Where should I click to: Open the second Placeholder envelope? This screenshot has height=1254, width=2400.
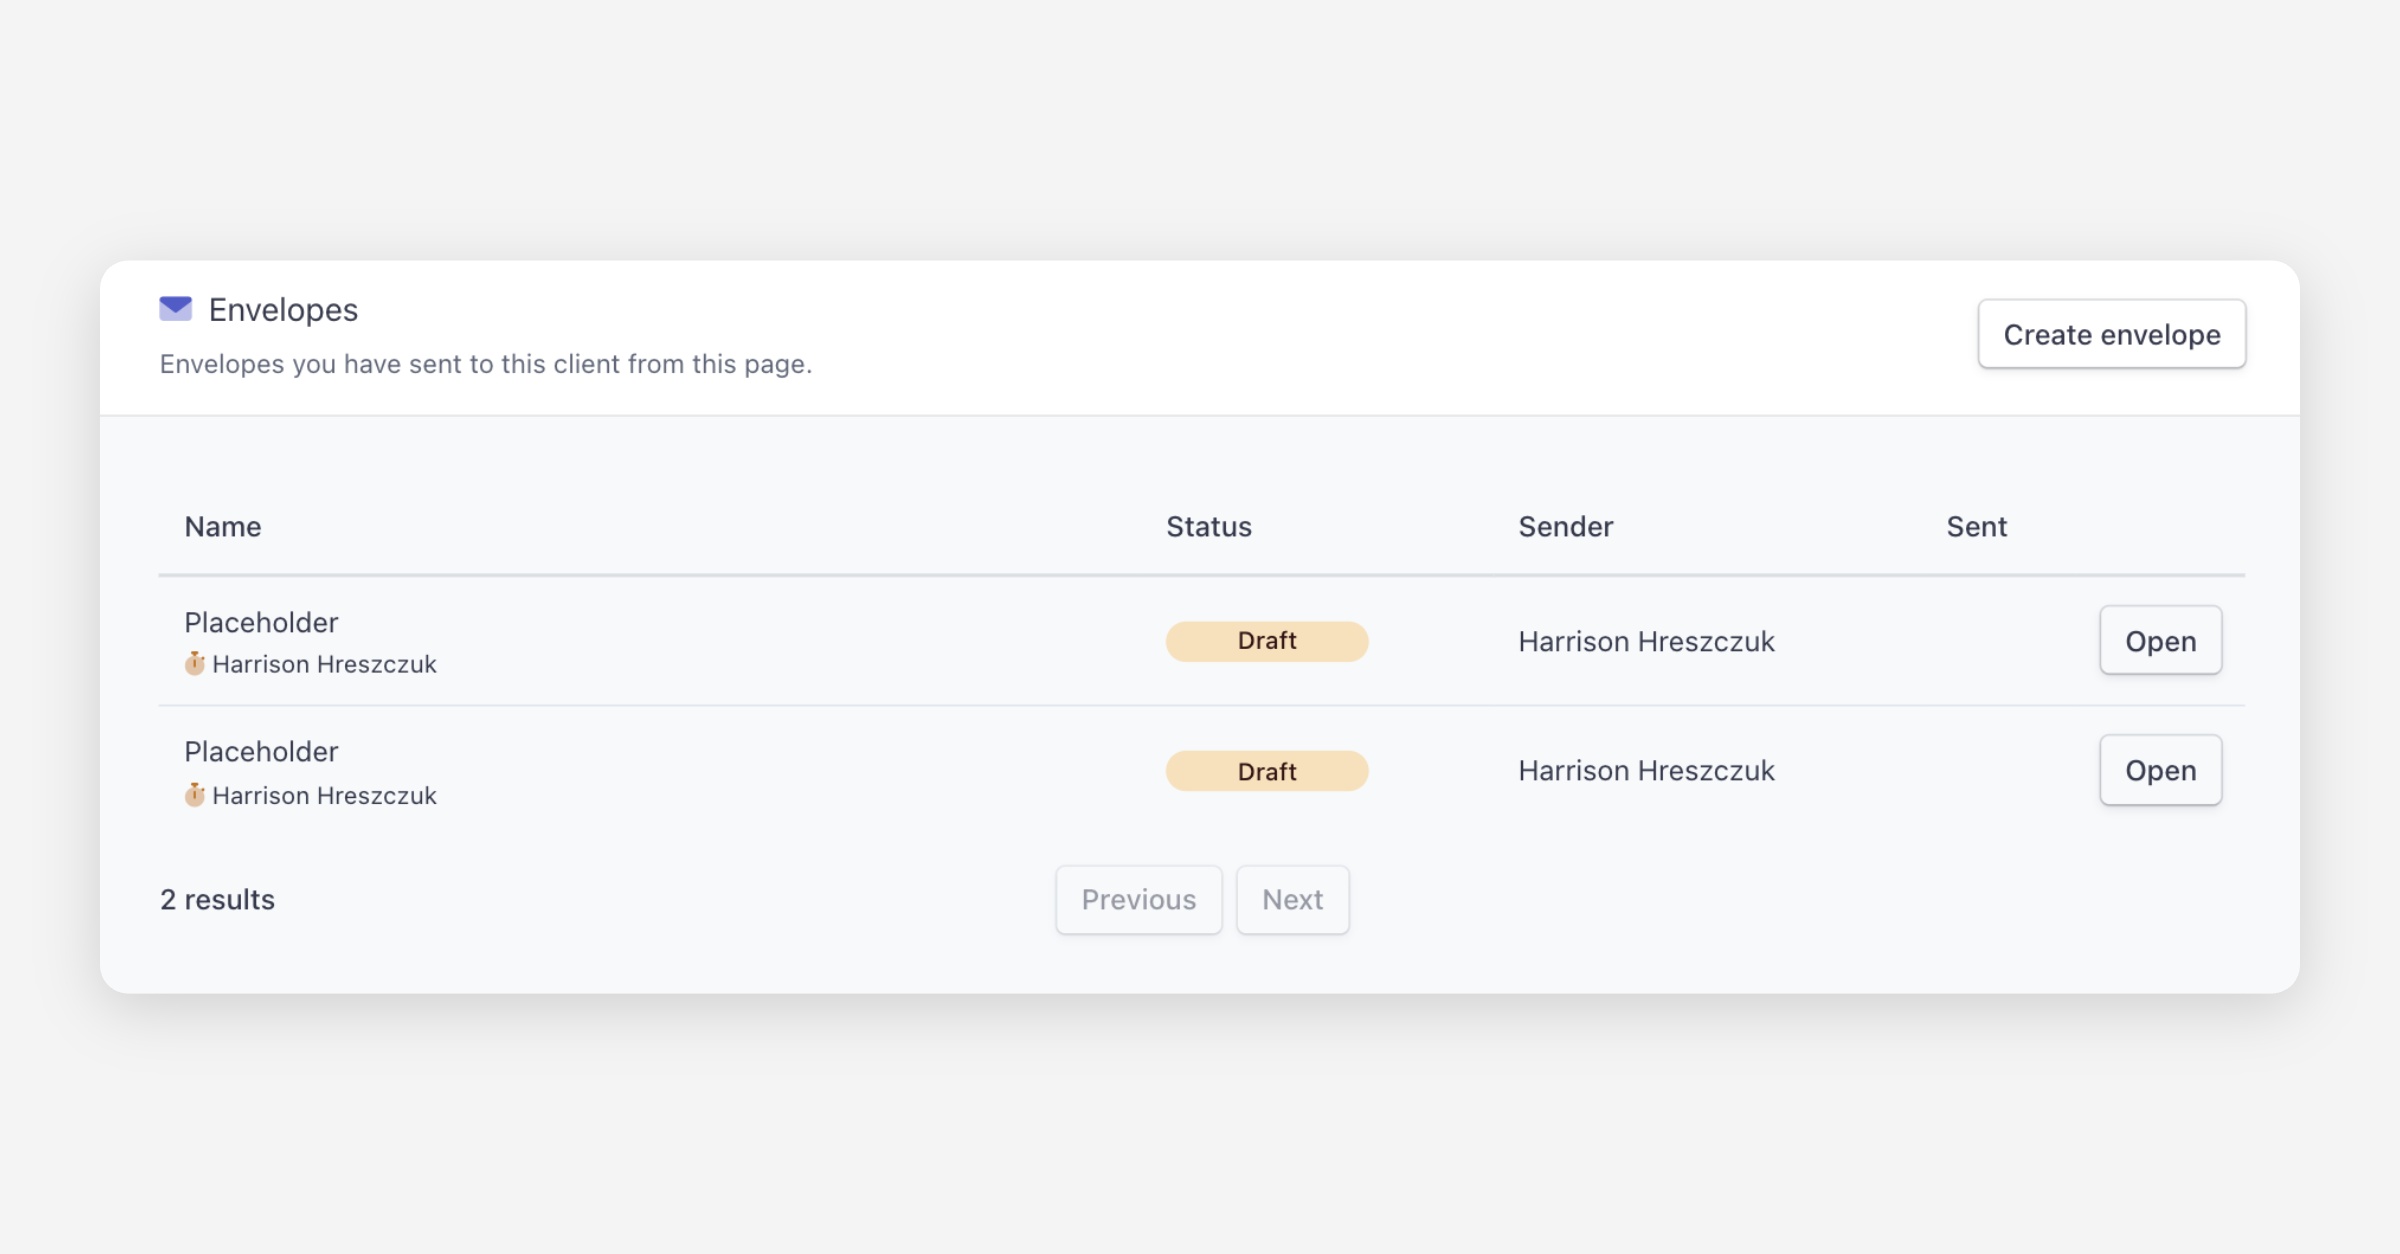pos(2160,770)
